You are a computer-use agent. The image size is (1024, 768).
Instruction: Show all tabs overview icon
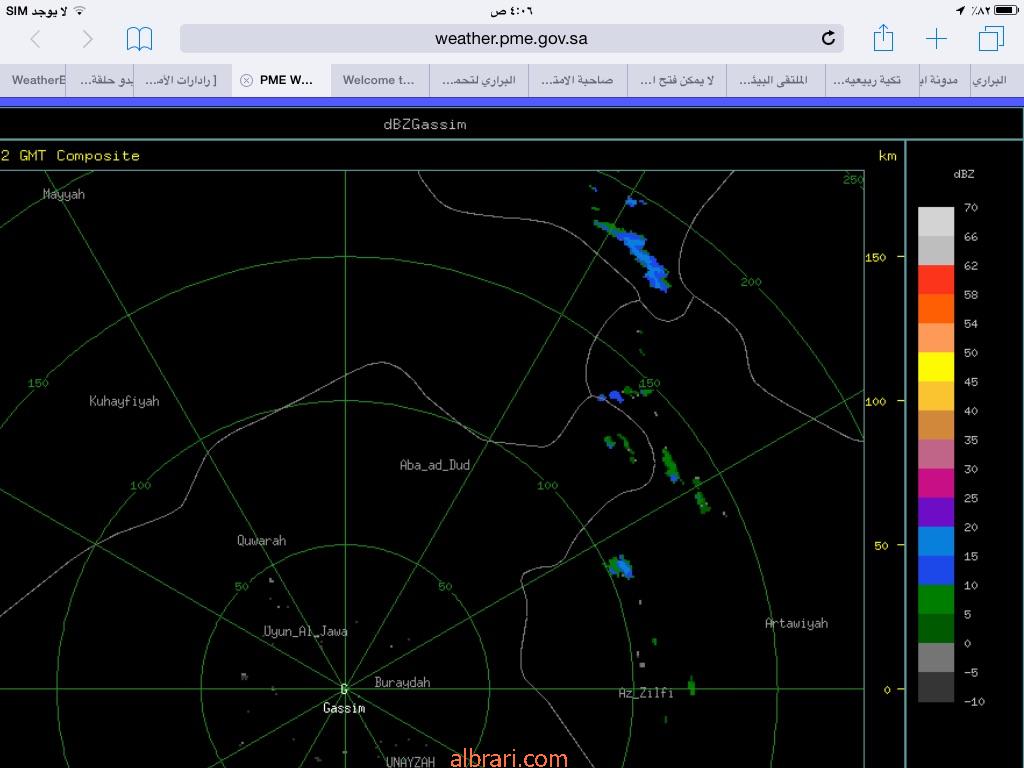tap(991, 39)
